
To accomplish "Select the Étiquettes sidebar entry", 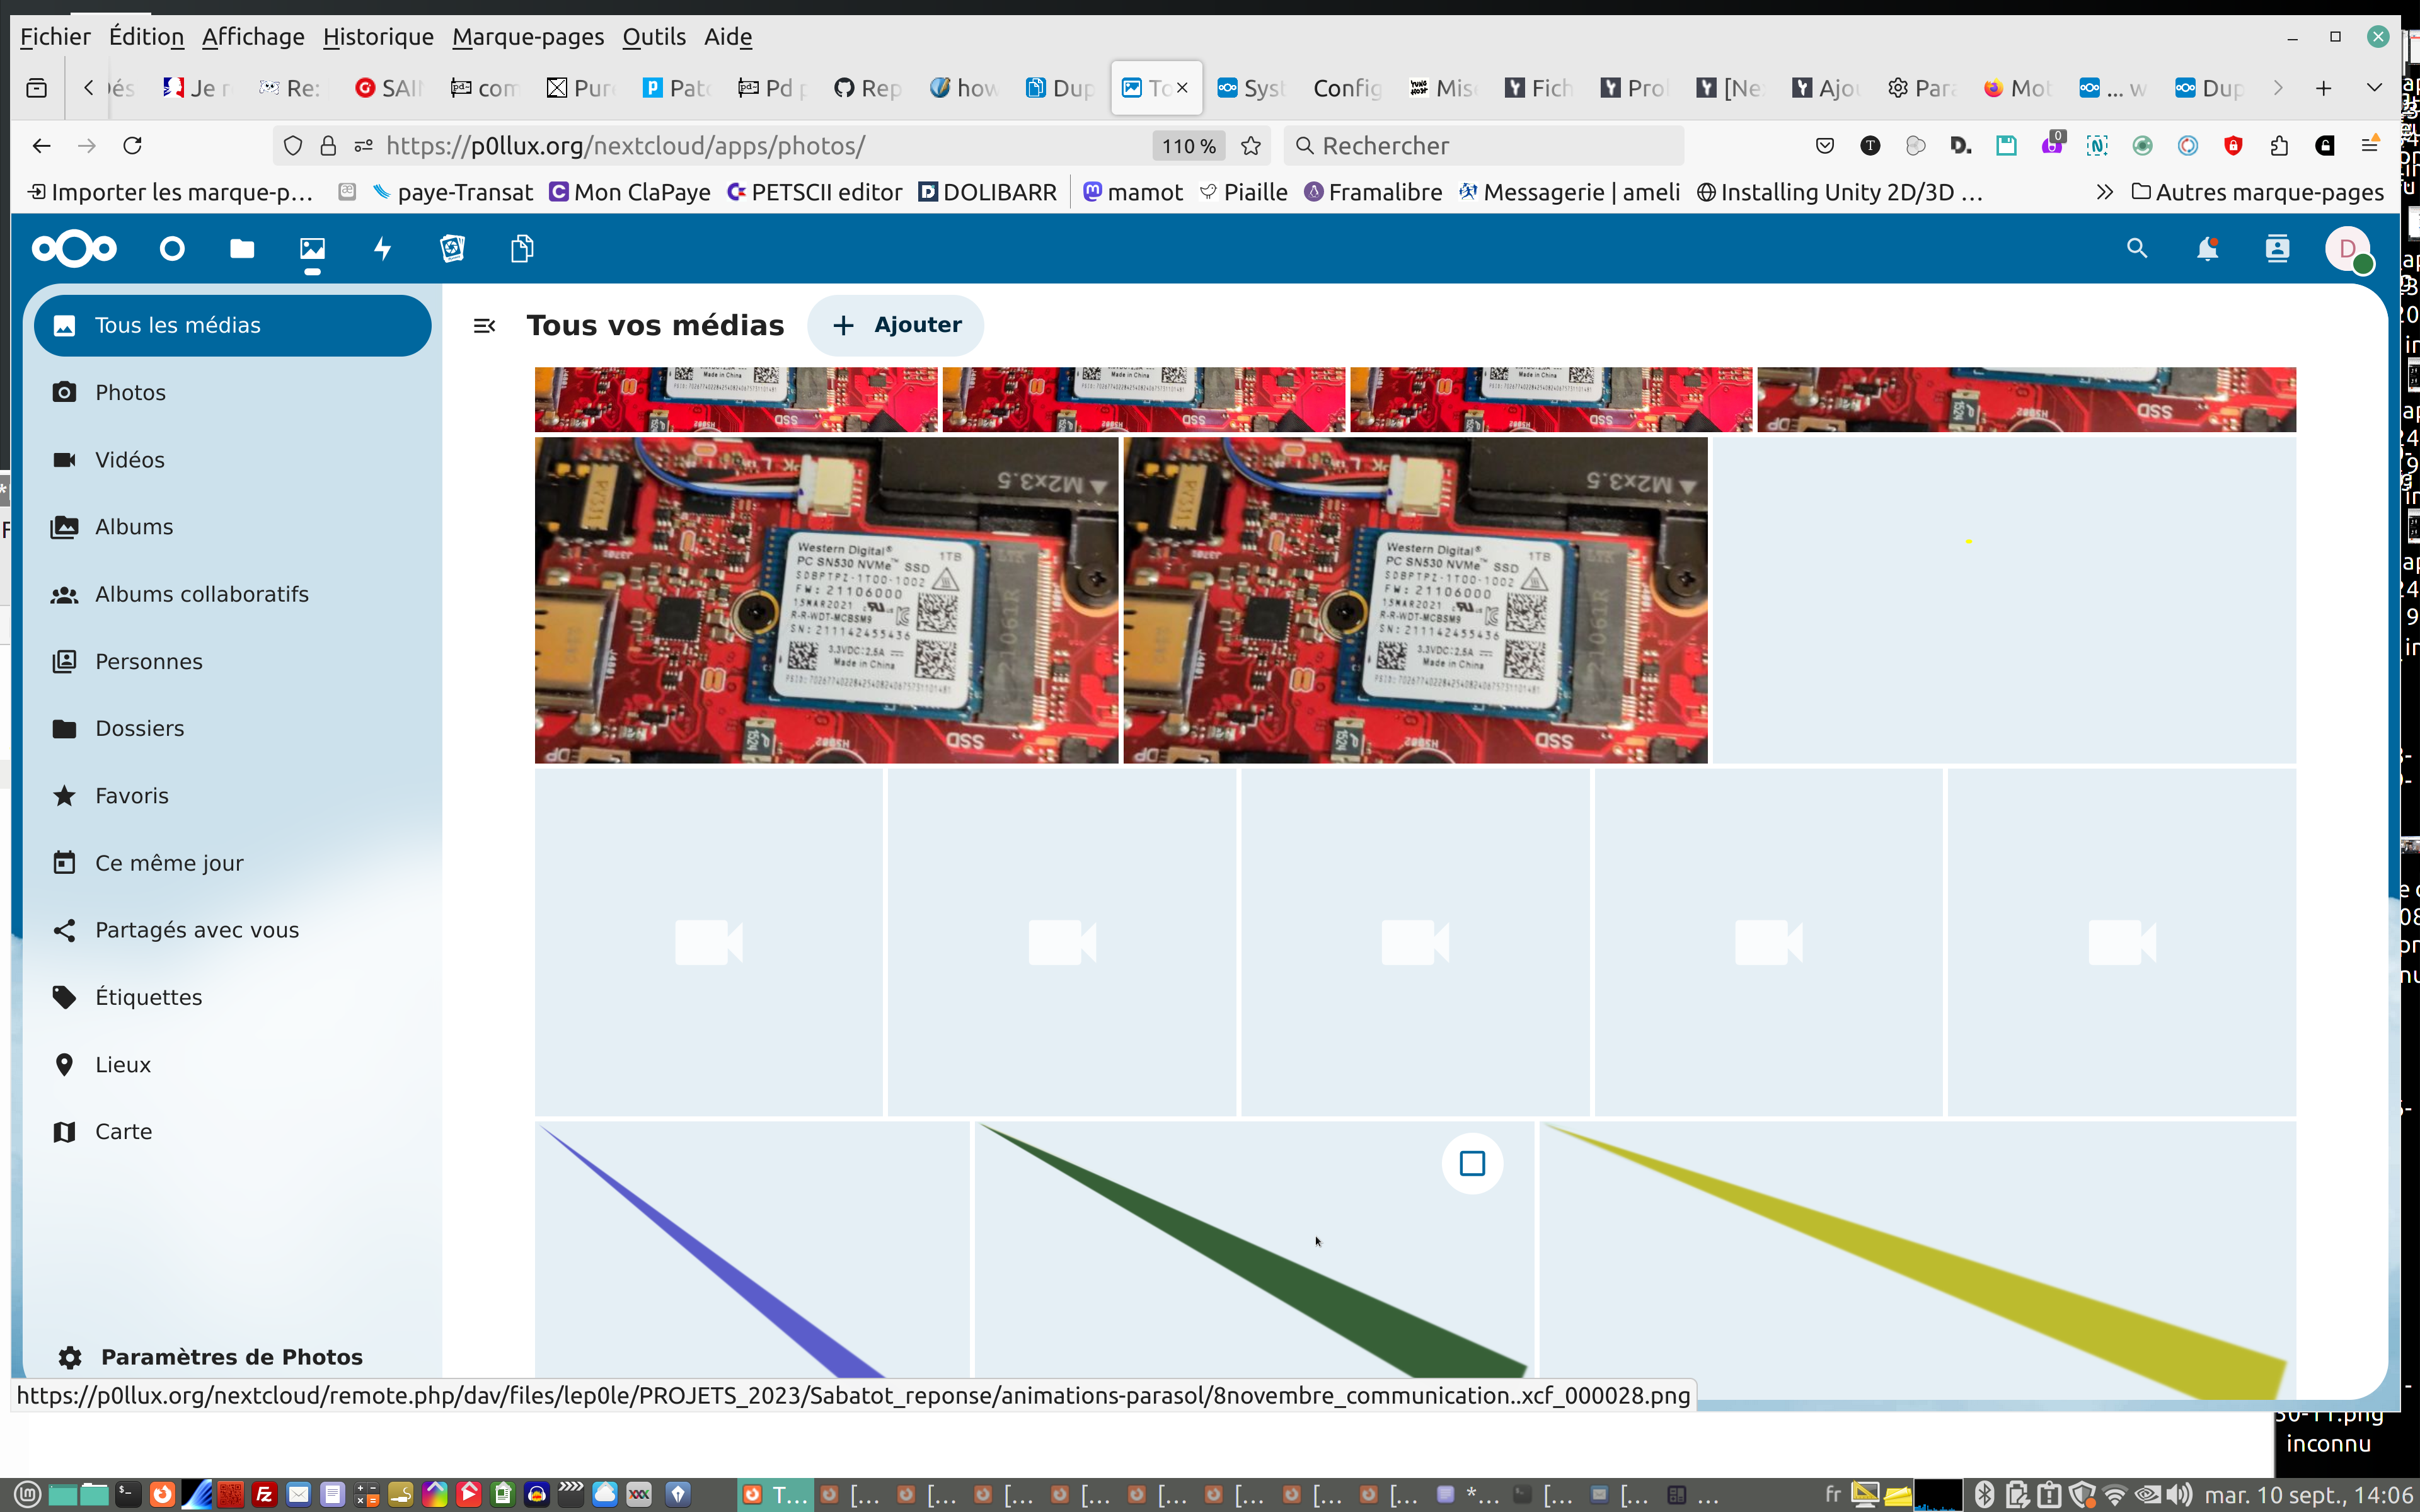I will click(148, 997).
